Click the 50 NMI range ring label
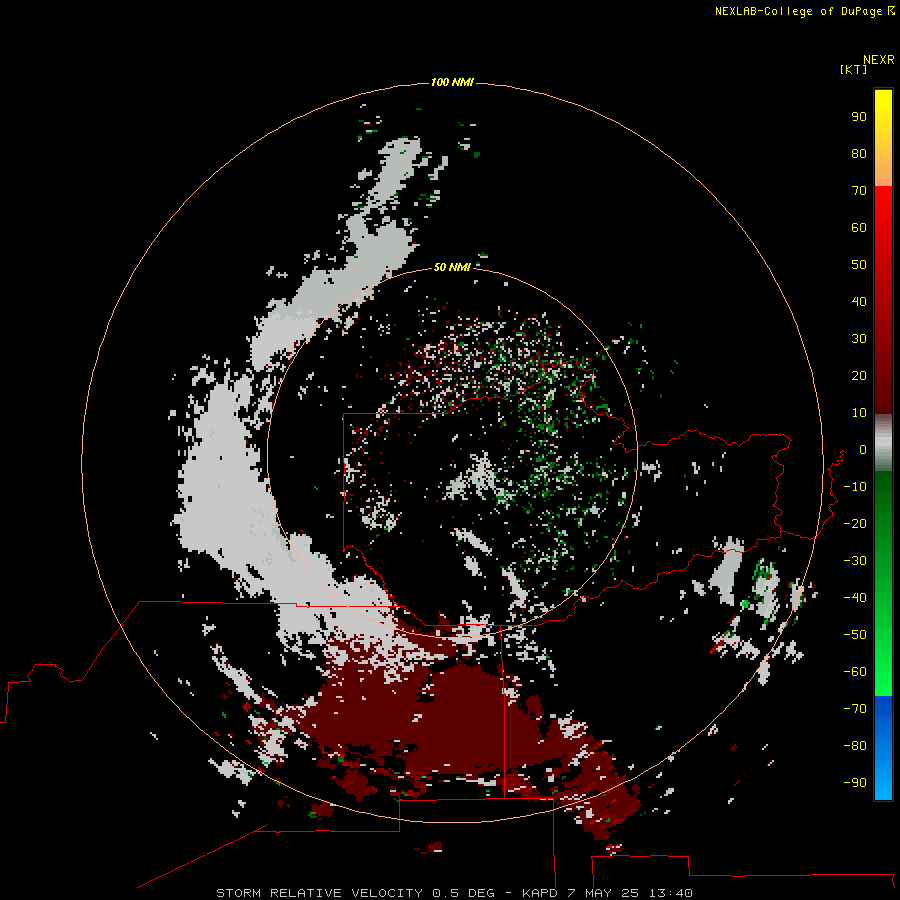900x900 pixels. click(x=452, y=267)
